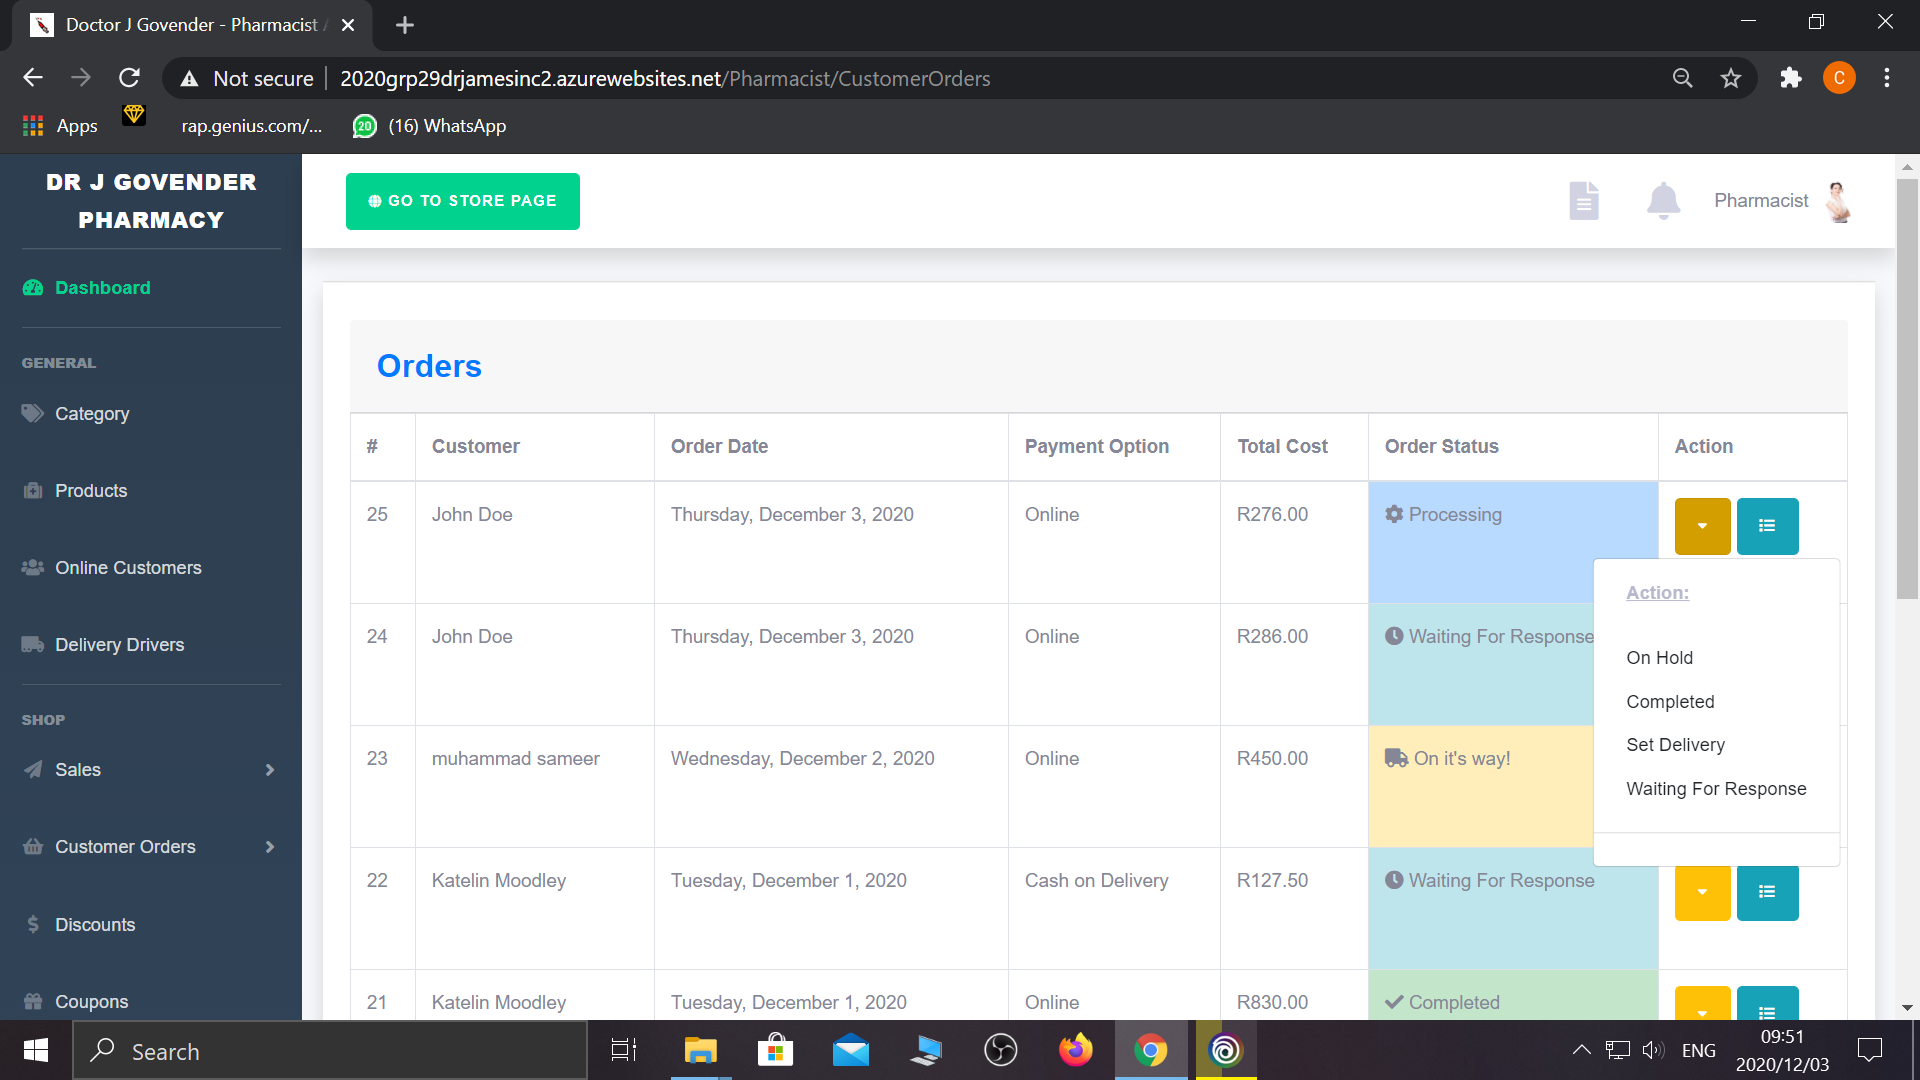The width and height of the screenshot is (1920, 1080).
Task: Click the Windows taskbar search box
Action: pyautogui.click(x=330, y=1051)
